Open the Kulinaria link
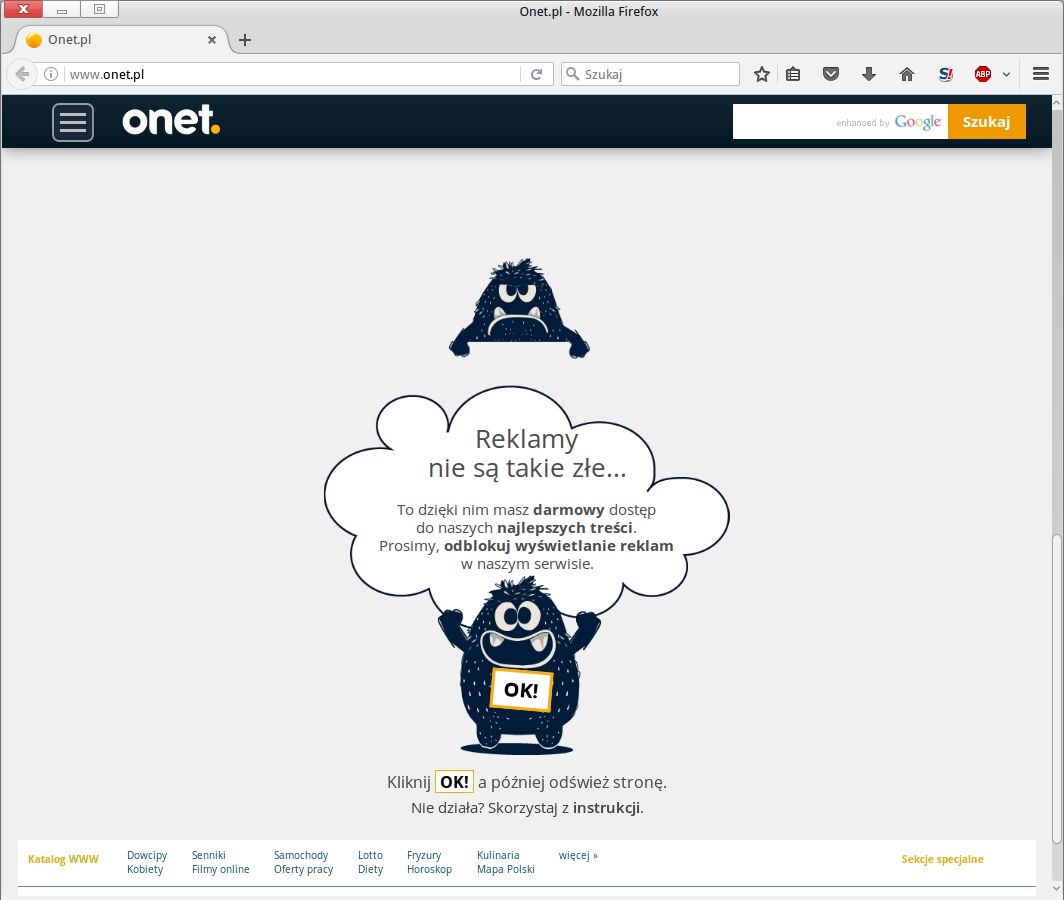This screenshot has height=900, width=1064. (498, 855)
